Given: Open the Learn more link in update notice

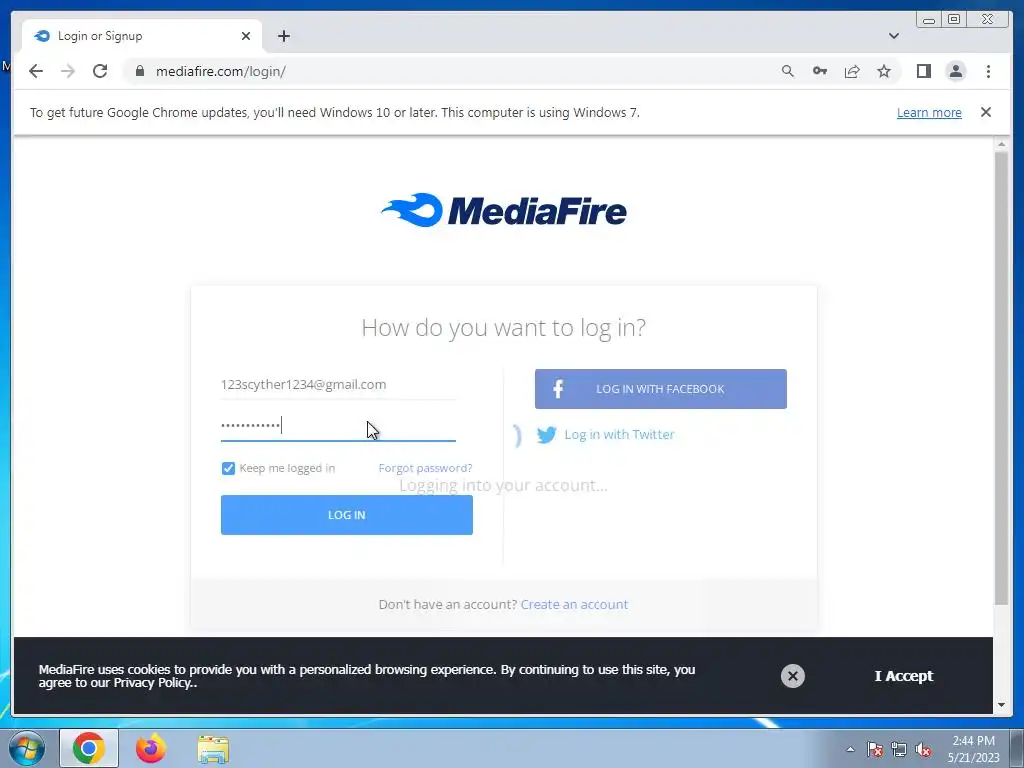Looking at the screenshot, I should 929,112.
